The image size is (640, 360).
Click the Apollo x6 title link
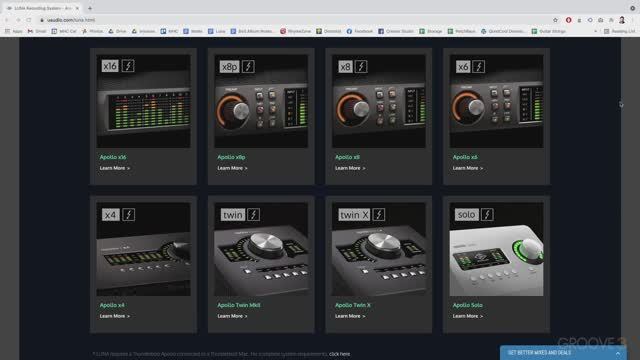[x=465, y=157]
